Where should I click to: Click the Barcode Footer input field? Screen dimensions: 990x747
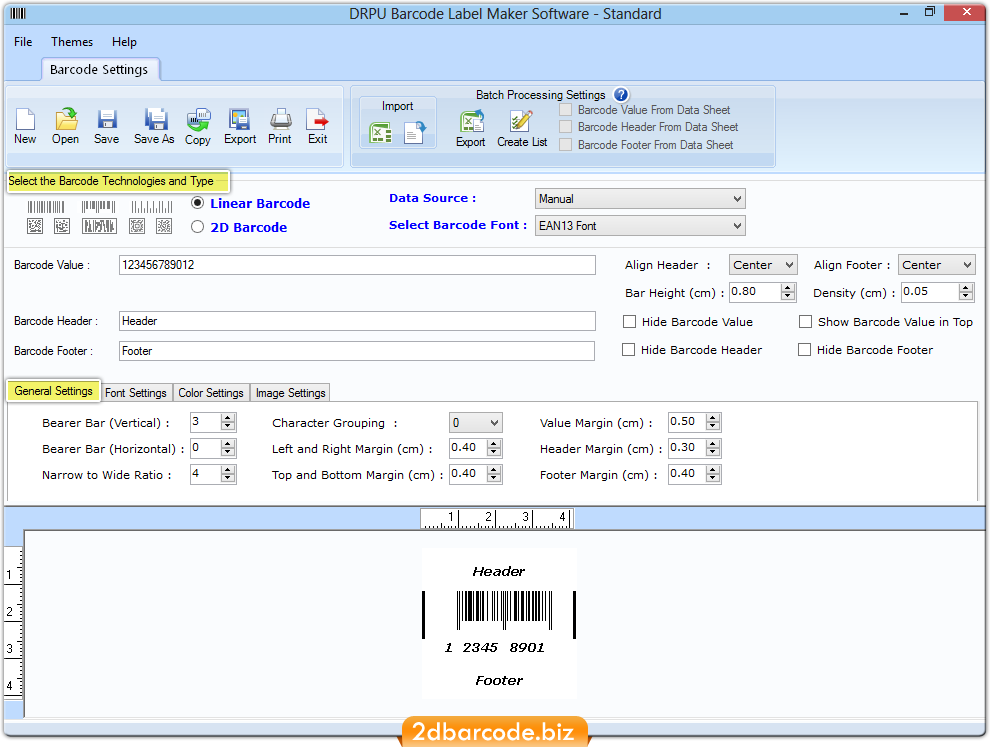point(357,351)
